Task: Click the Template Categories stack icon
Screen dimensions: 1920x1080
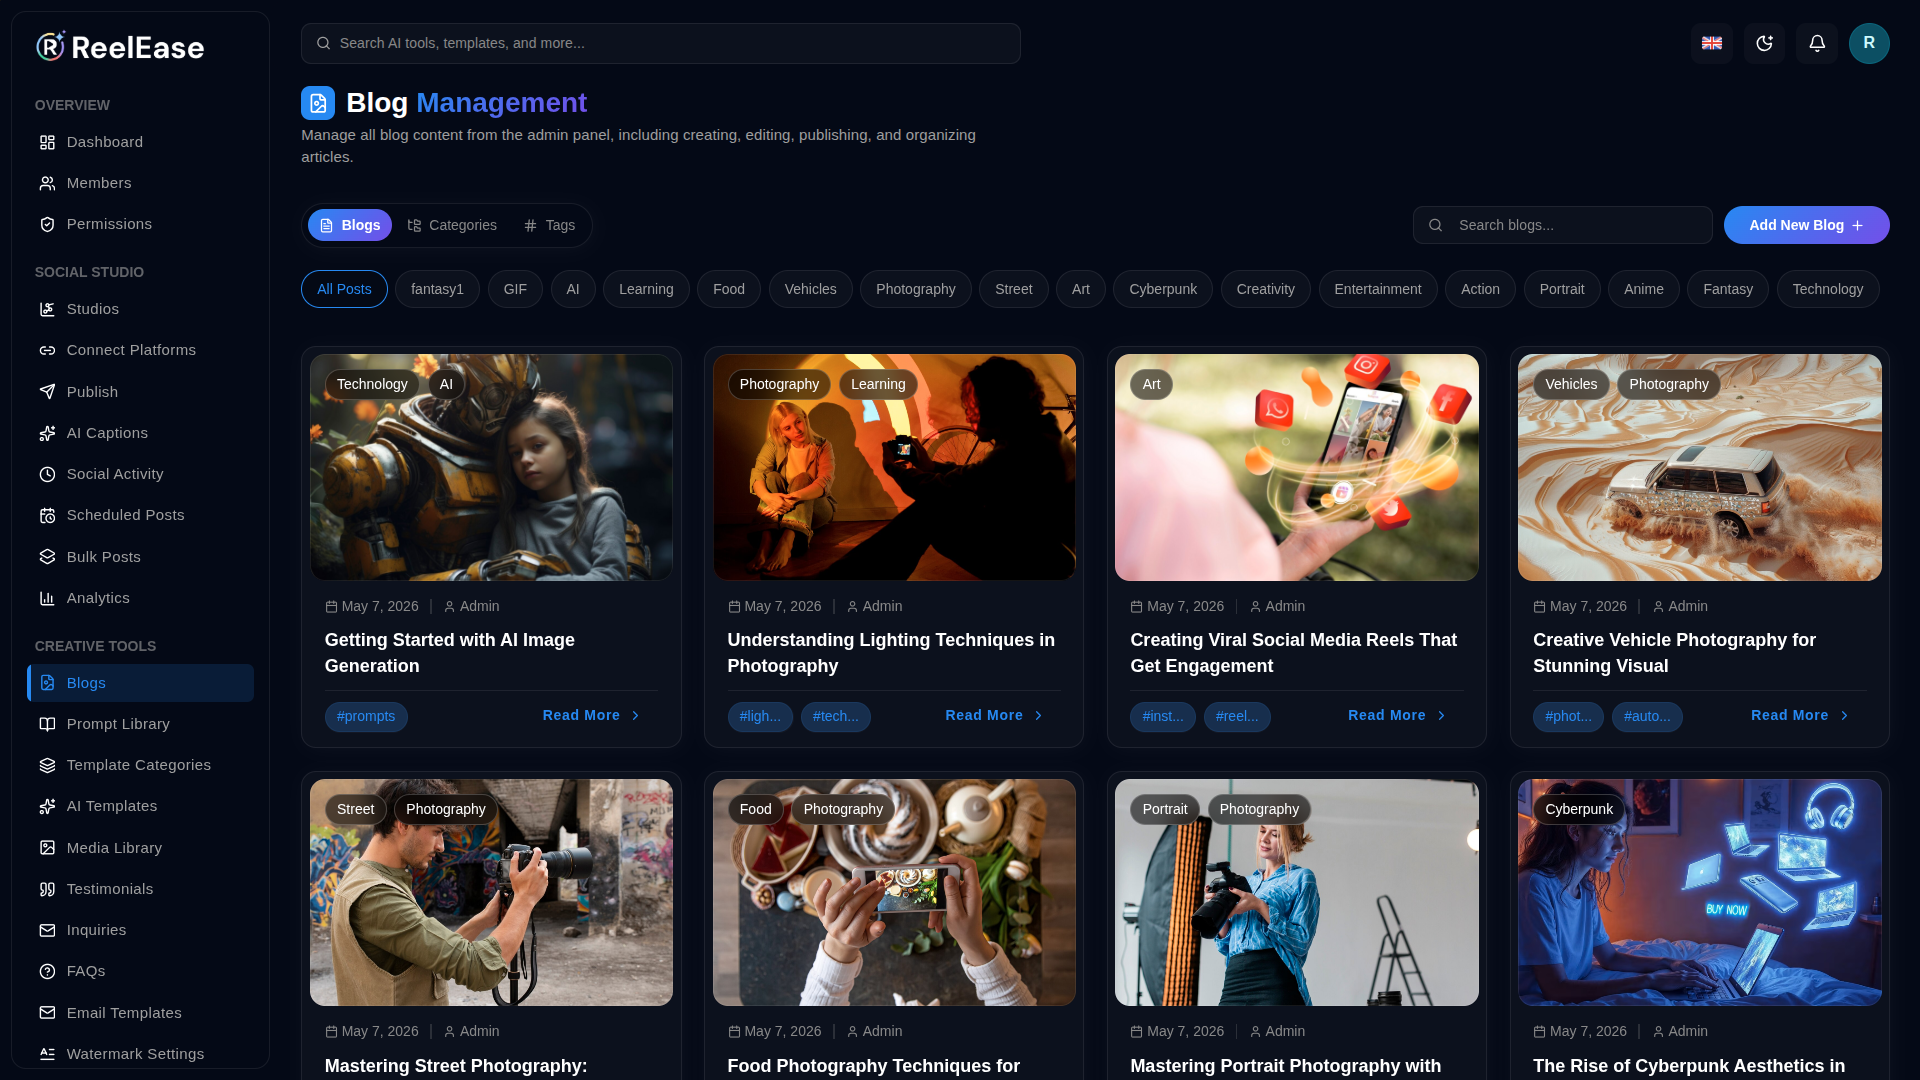Action: pos(47,765)
